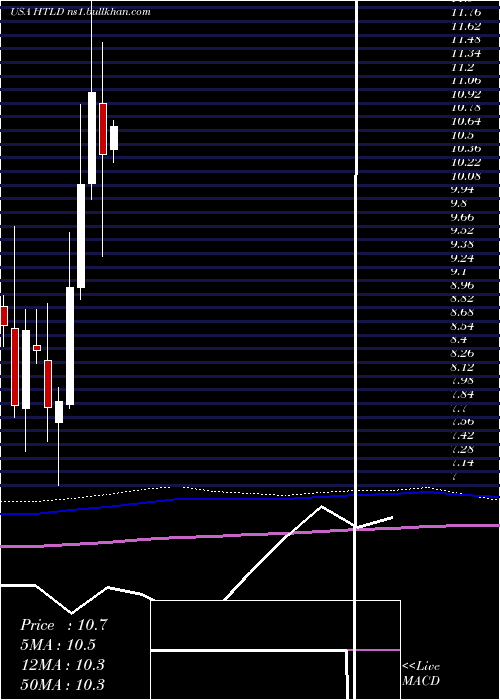Screen dimensions: 500x700
Task: Select the 10.64 price level label
Action: 466,121
